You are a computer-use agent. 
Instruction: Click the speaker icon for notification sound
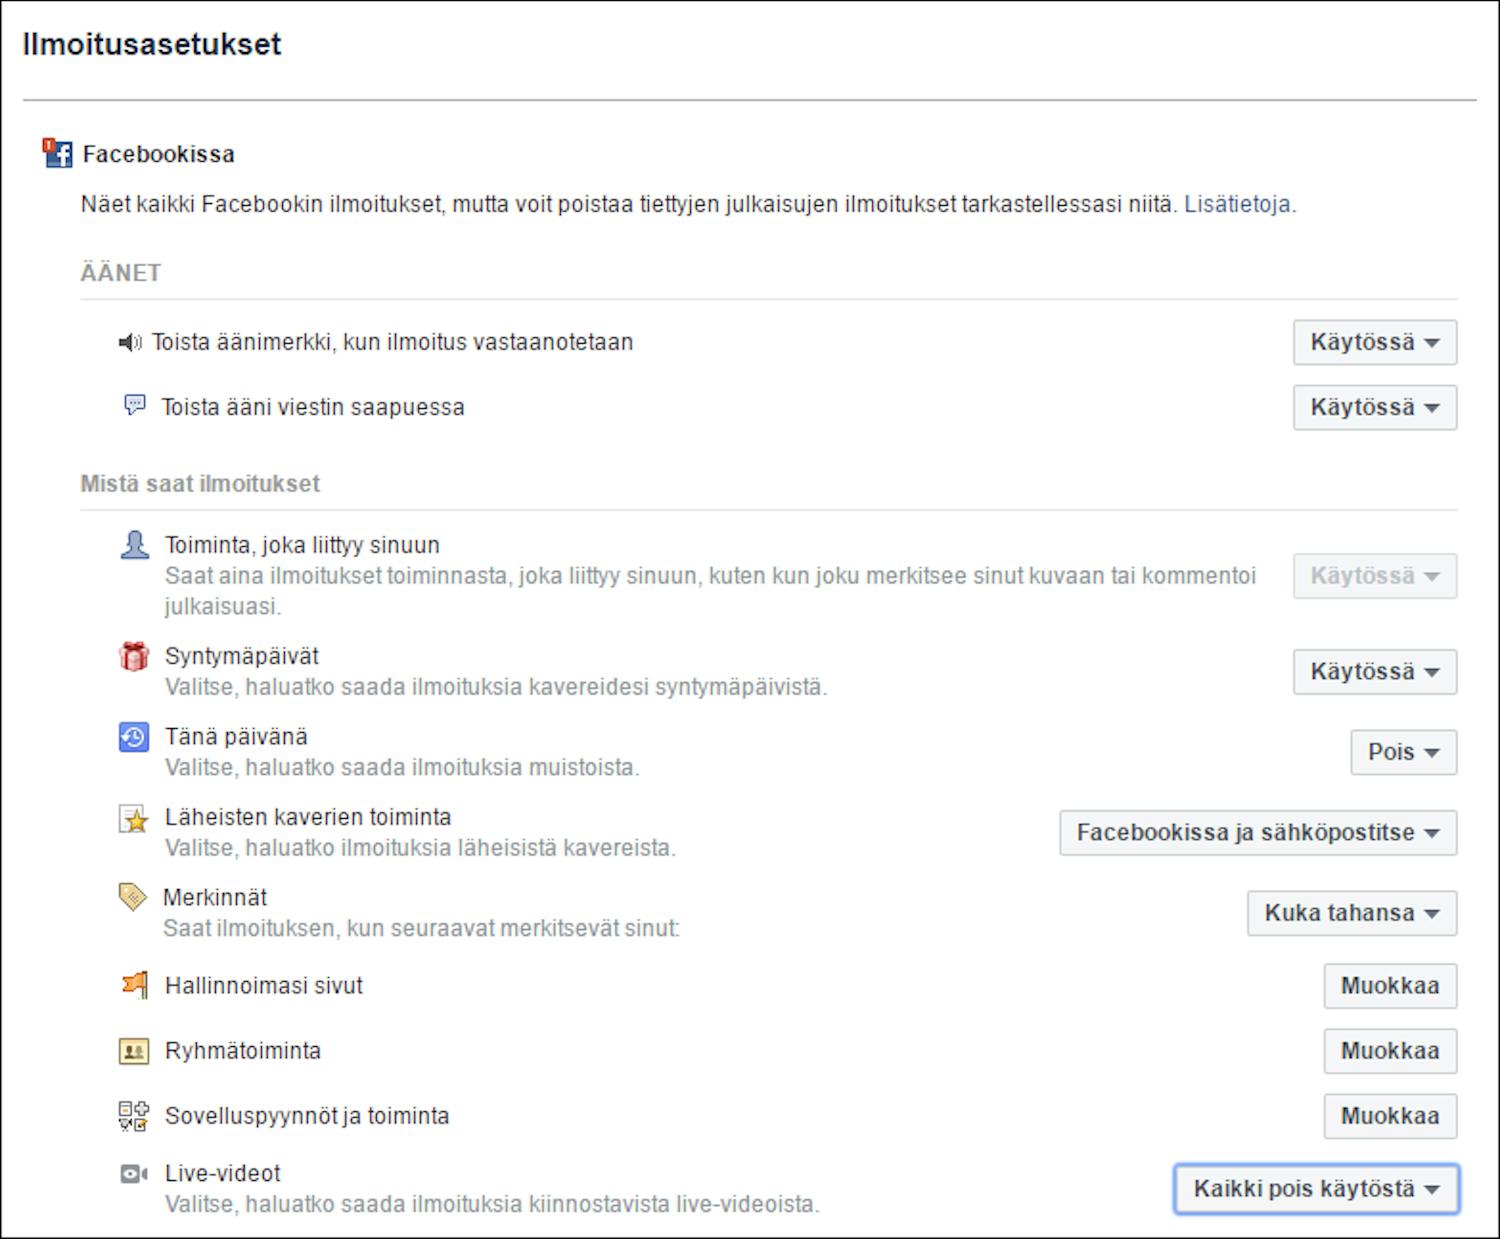(x=131, y=341)
